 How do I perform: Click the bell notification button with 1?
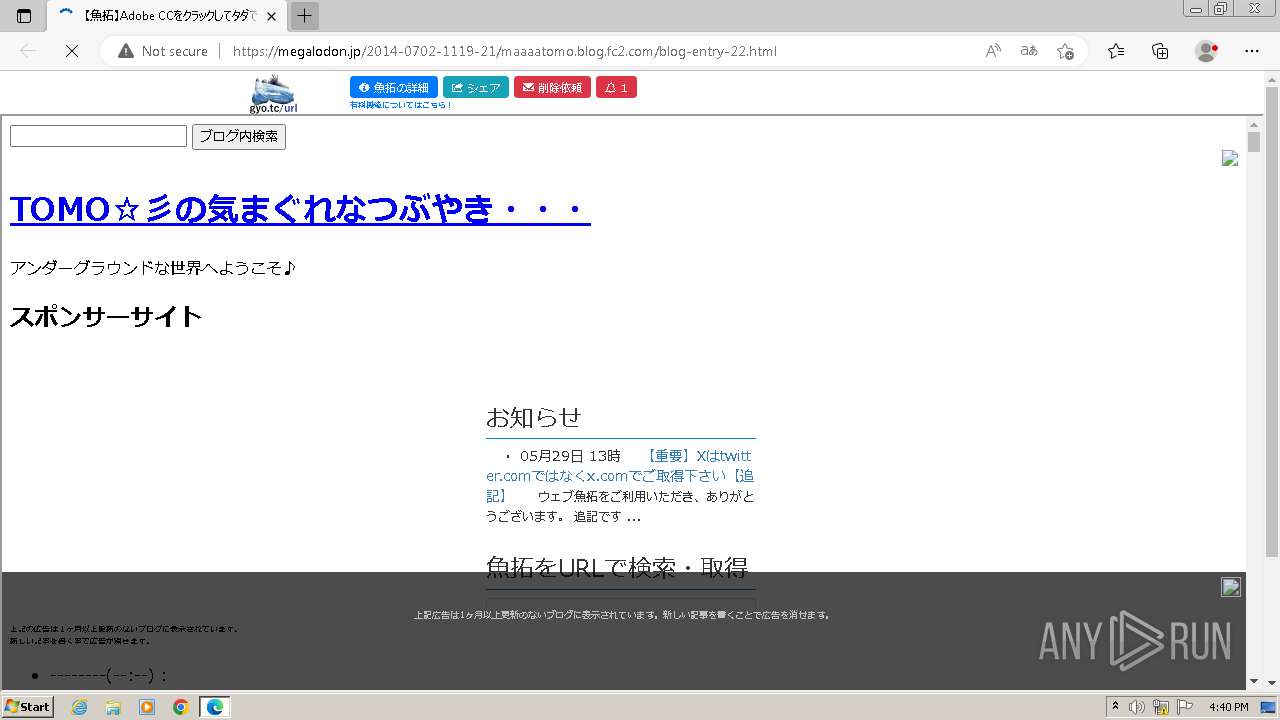616,88
